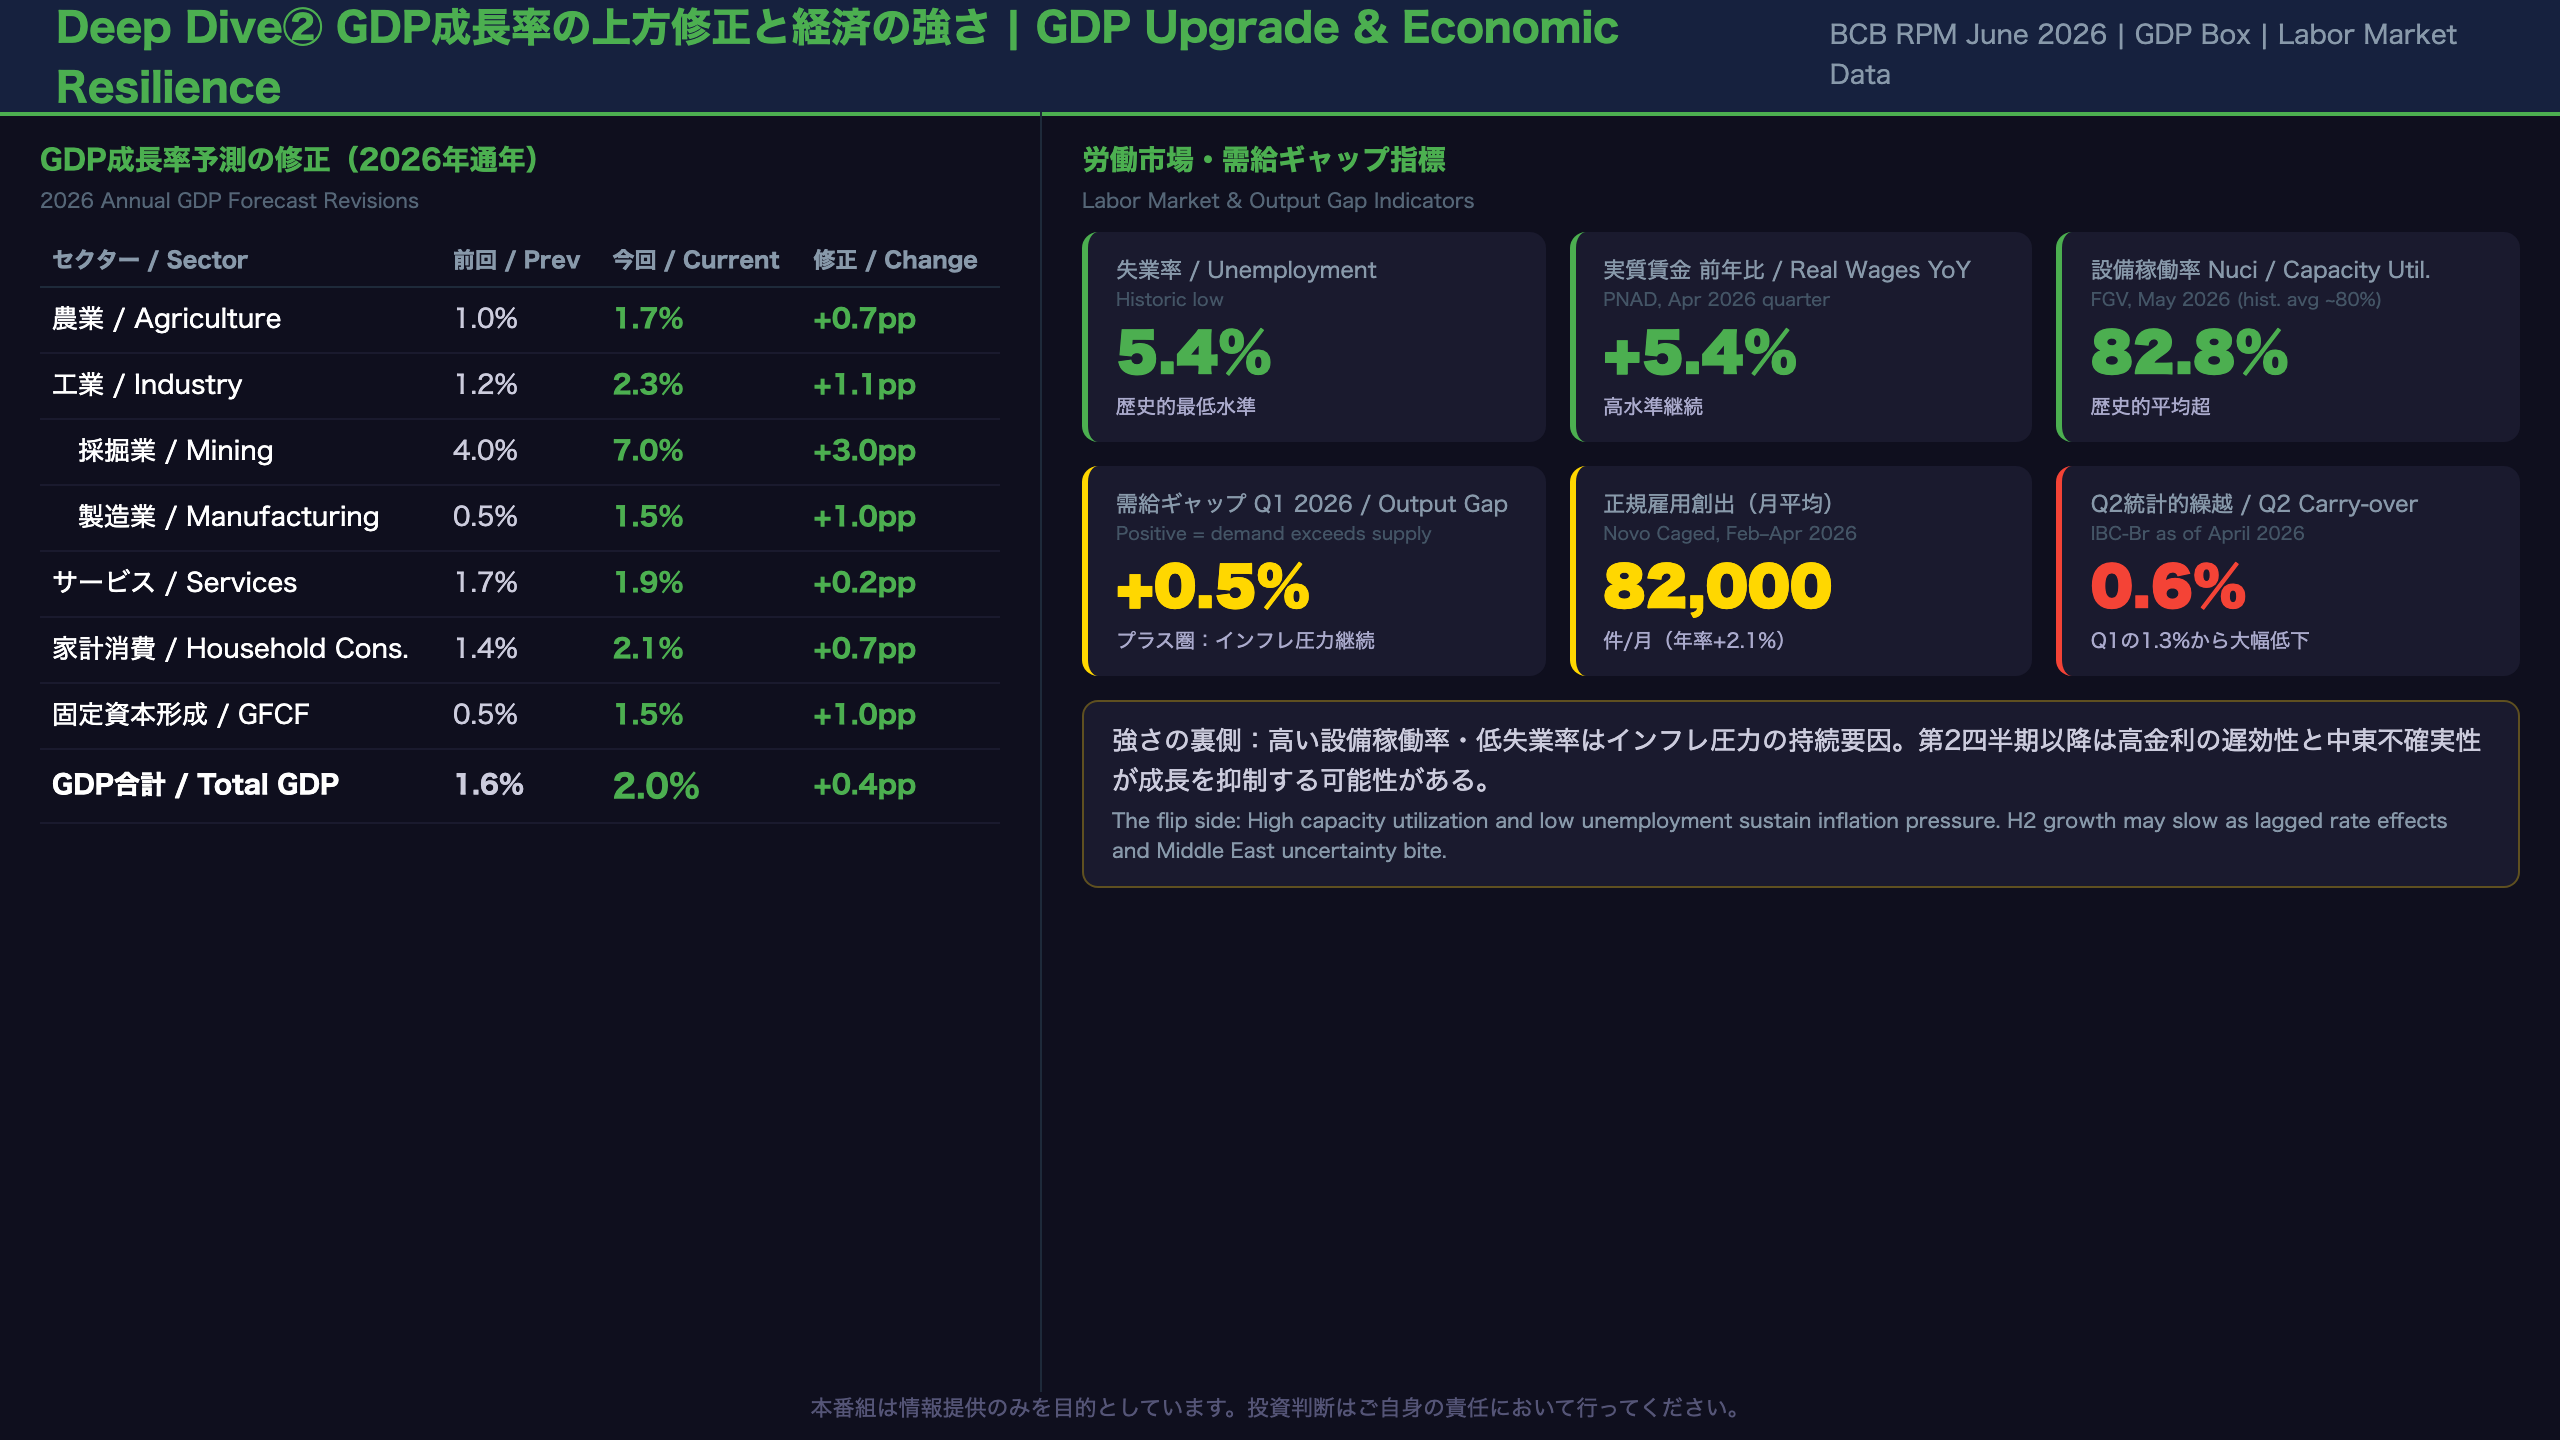Click the '失業率 / Unemployment' card title
Viewport: 2560px width, 1440px height.
click(x=1246, y=270)
